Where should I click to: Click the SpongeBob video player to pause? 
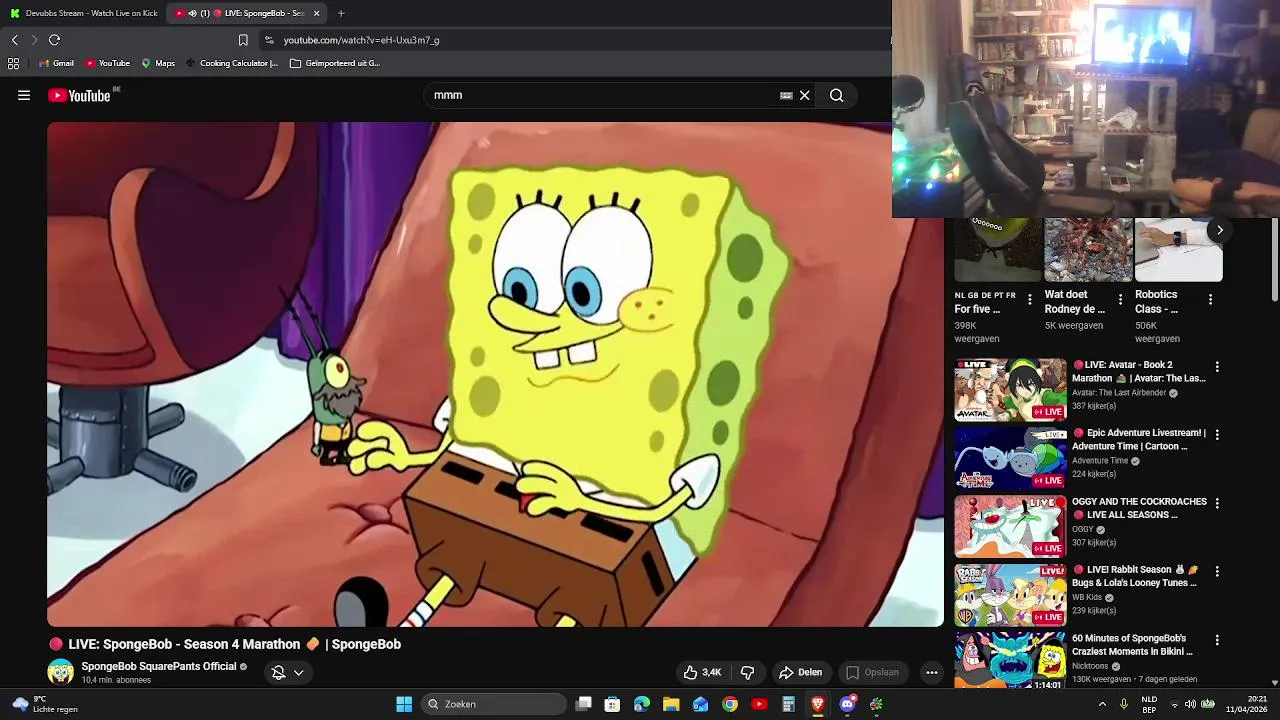tap(495, 375)
